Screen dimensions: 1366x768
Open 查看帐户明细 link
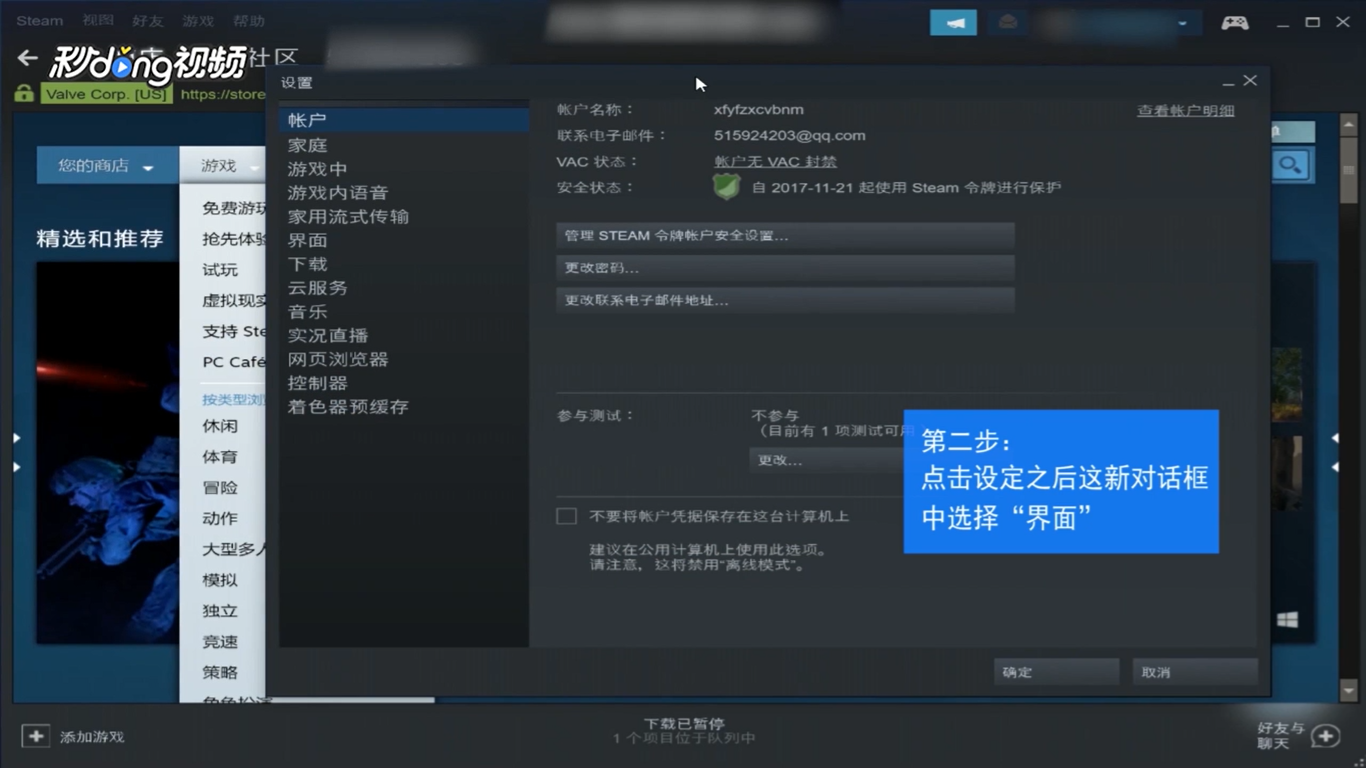click(x=1184, y=110)
